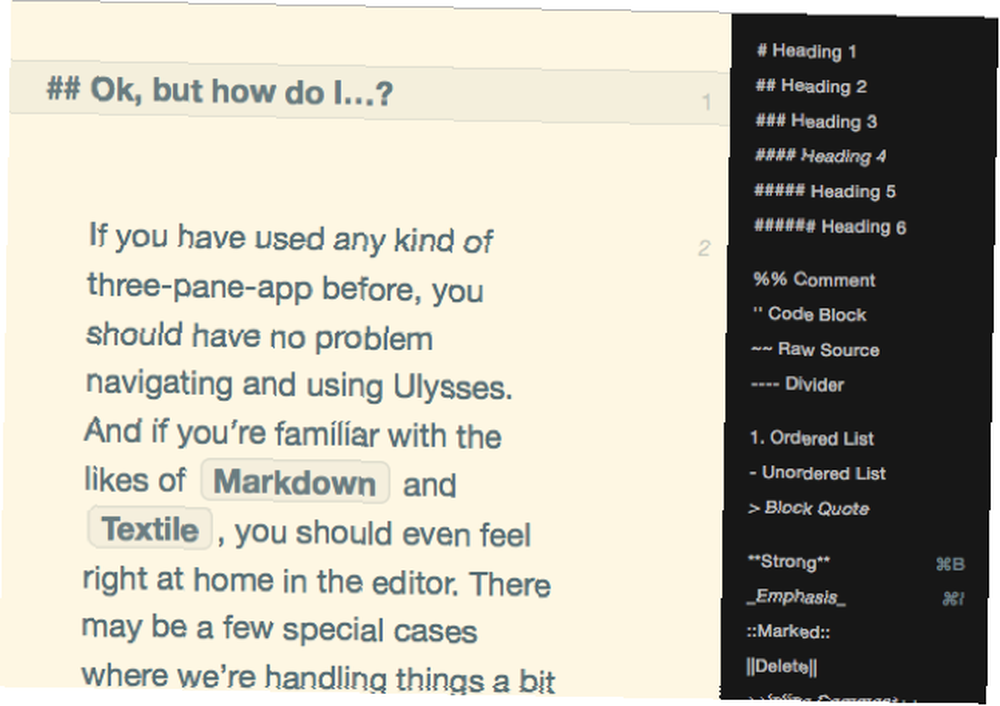Apply ::Marked:: highlight
This screenshot has height=706, width=1000.
[x=788, y=631]
